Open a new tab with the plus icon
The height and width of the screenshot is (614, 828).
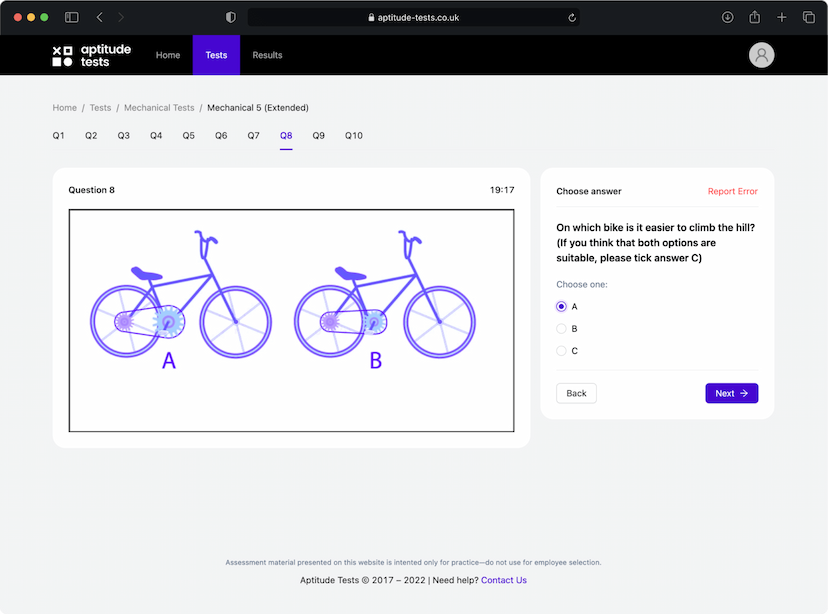pos(782,17)
